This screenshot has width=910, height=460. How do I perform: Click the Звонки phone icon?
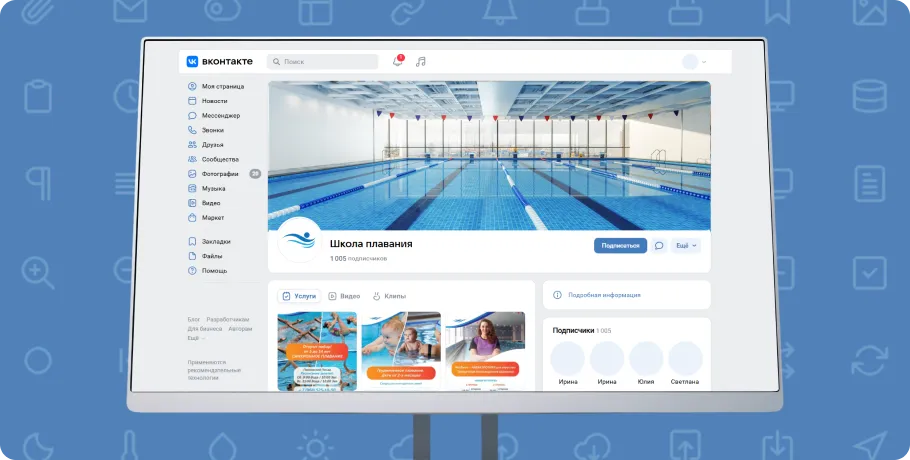(192, 130)
